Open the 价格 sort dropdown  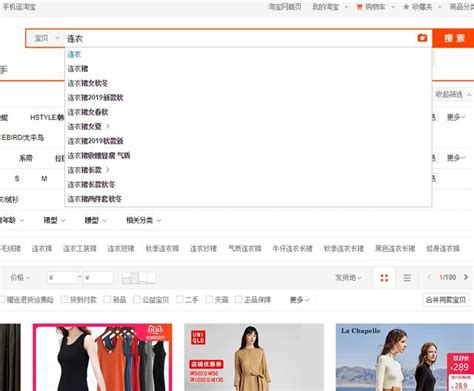click(20, 277)
